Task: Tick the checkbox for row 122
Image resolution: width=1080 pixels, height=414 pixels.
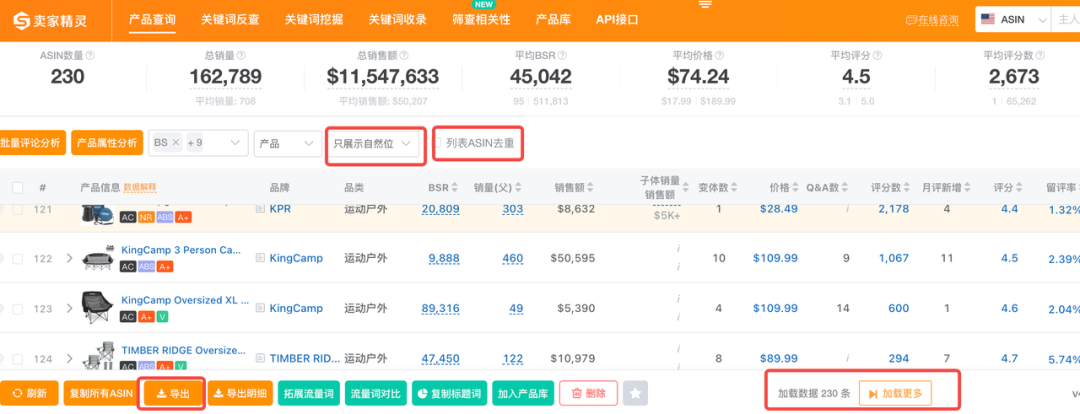Action: (18, 258)
